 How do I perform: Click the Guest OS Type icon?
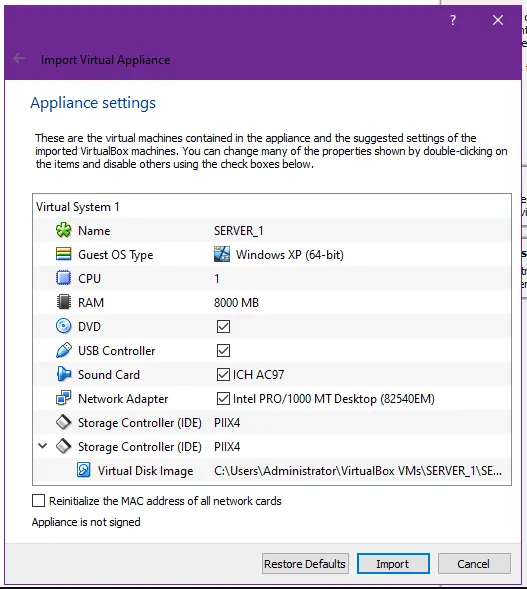pyautogui.click(x=63, y=254)
